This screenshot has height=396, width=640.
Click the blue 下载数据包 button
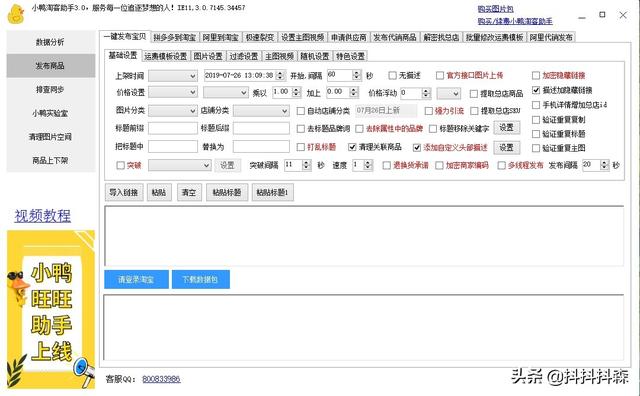(200, 279)
